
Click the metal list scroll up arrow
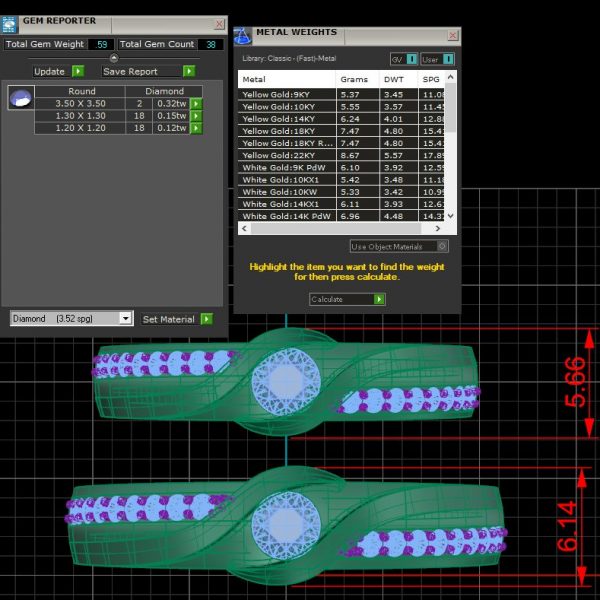click(450, 77)
